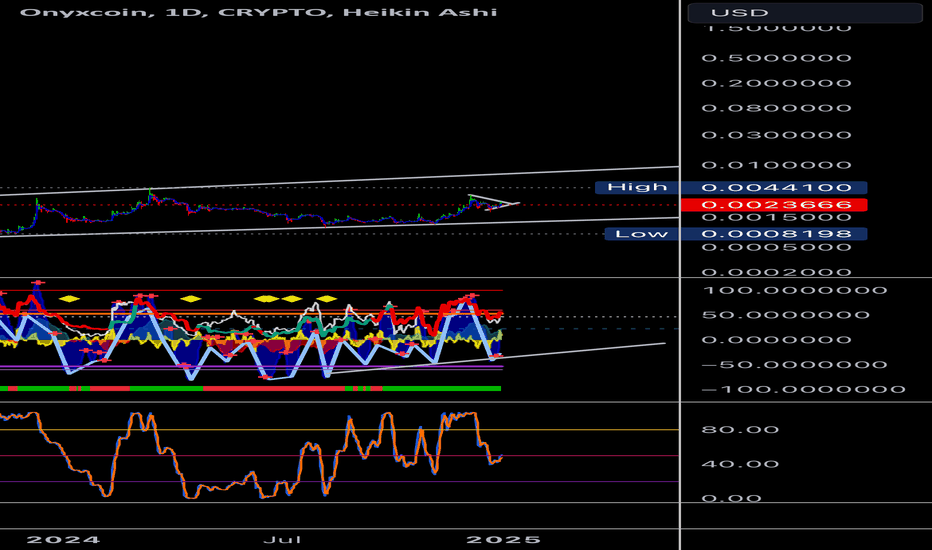Click the red current price 0.0023666 label
This screenshot has height=550, width=932.
pos(774,205)
